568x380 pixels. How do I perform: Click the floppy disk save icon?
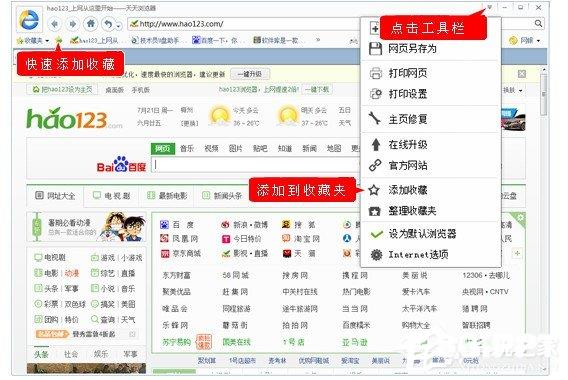375,49
